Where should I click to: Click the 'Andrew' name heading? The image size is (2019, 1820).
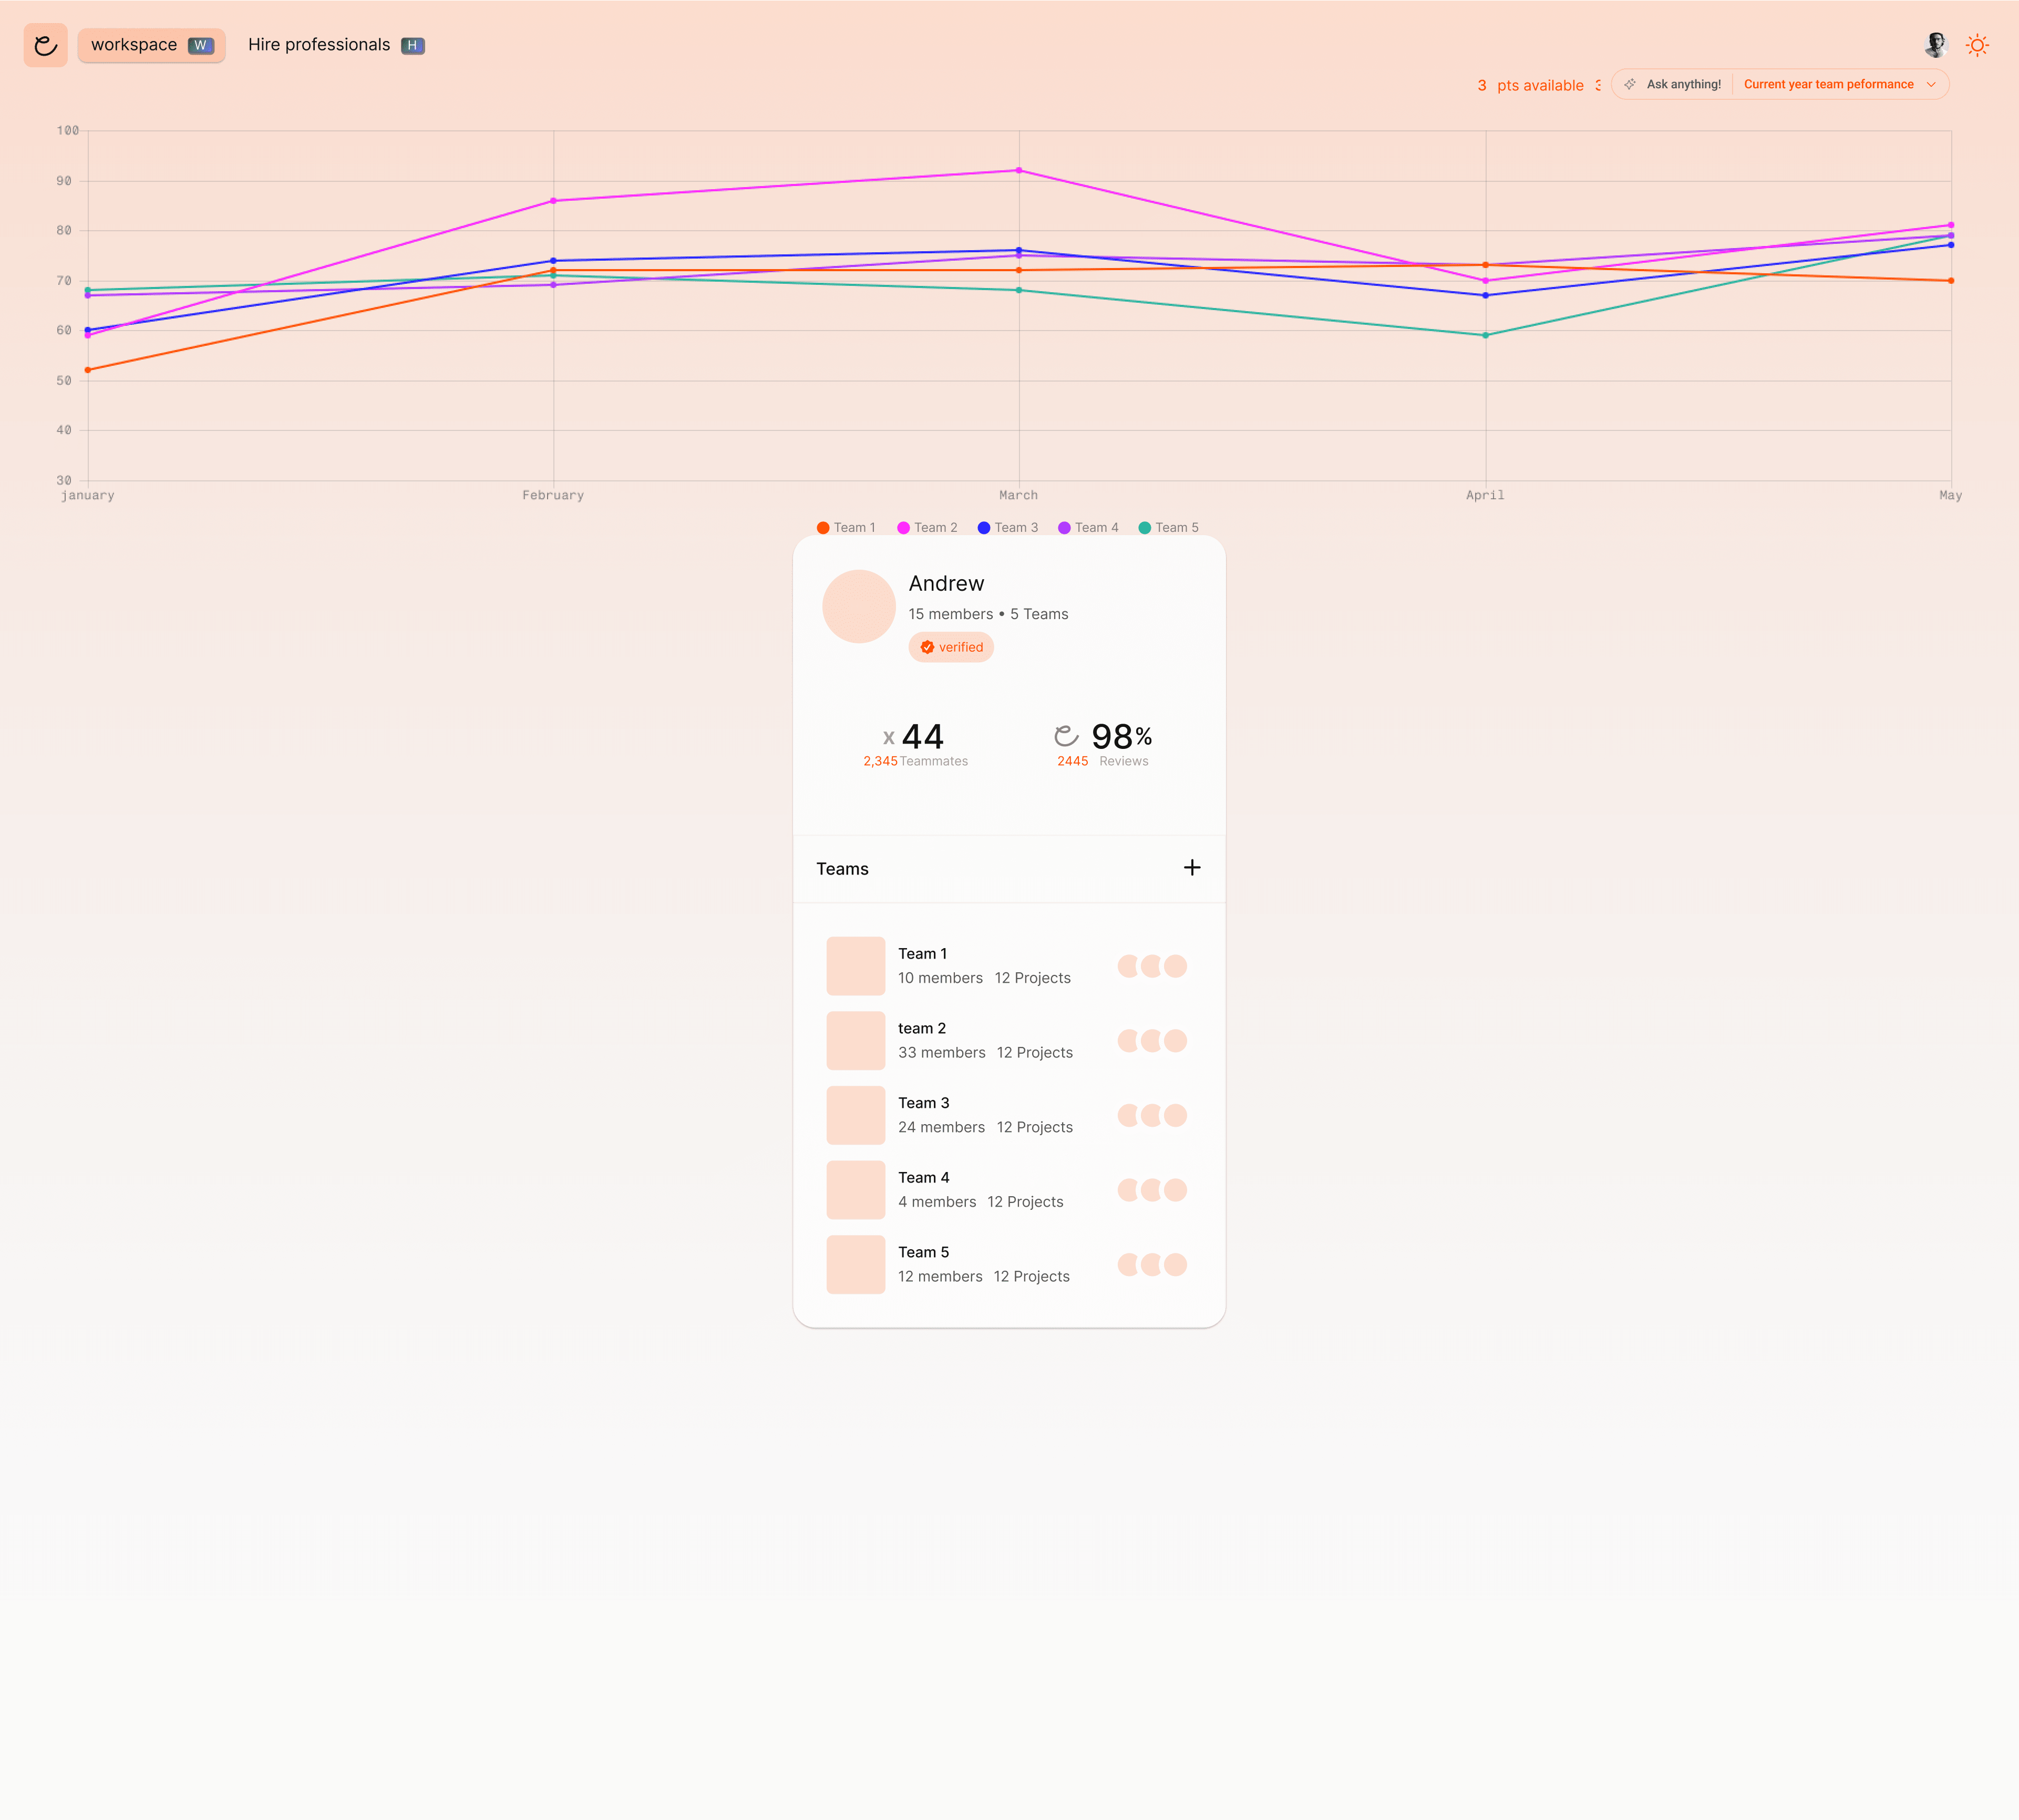point(946,583)
